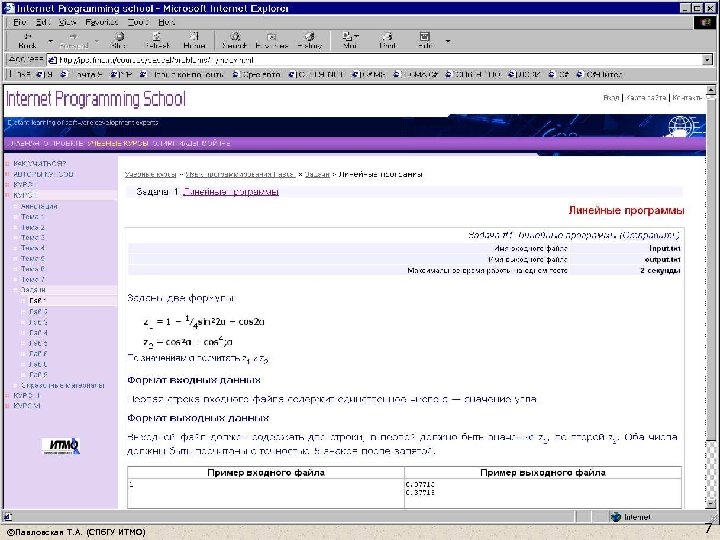Show the History pane from toolbar

click(310, 40)
